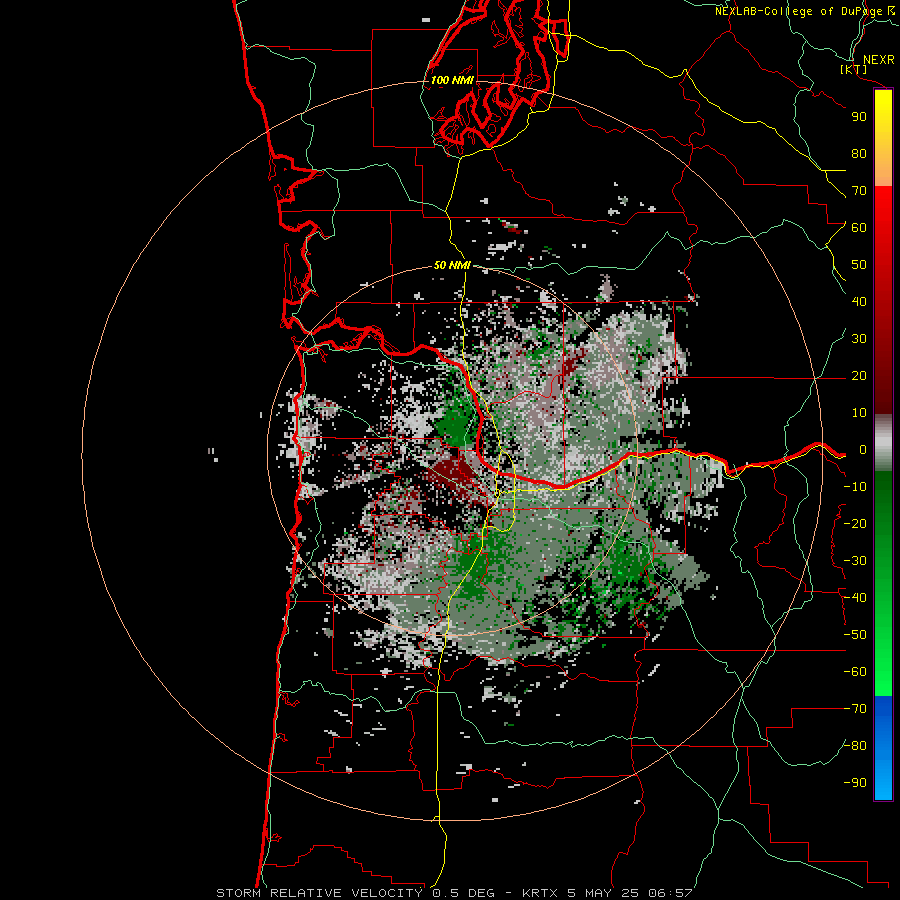Click the gray zero-velocity band of the scale
The width and height of the screenshot is (900, 900).
(x=883, y=443)
